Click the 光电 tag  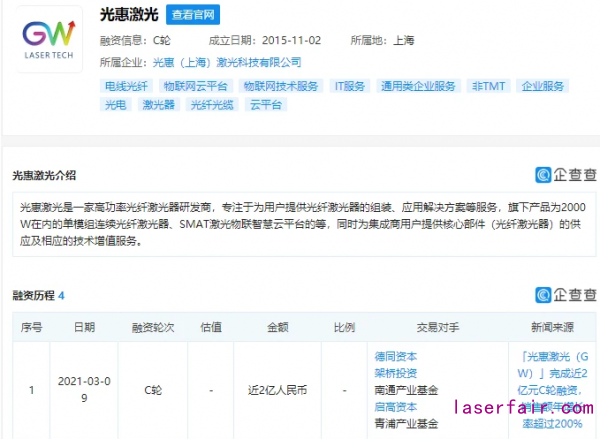(116, 104)
